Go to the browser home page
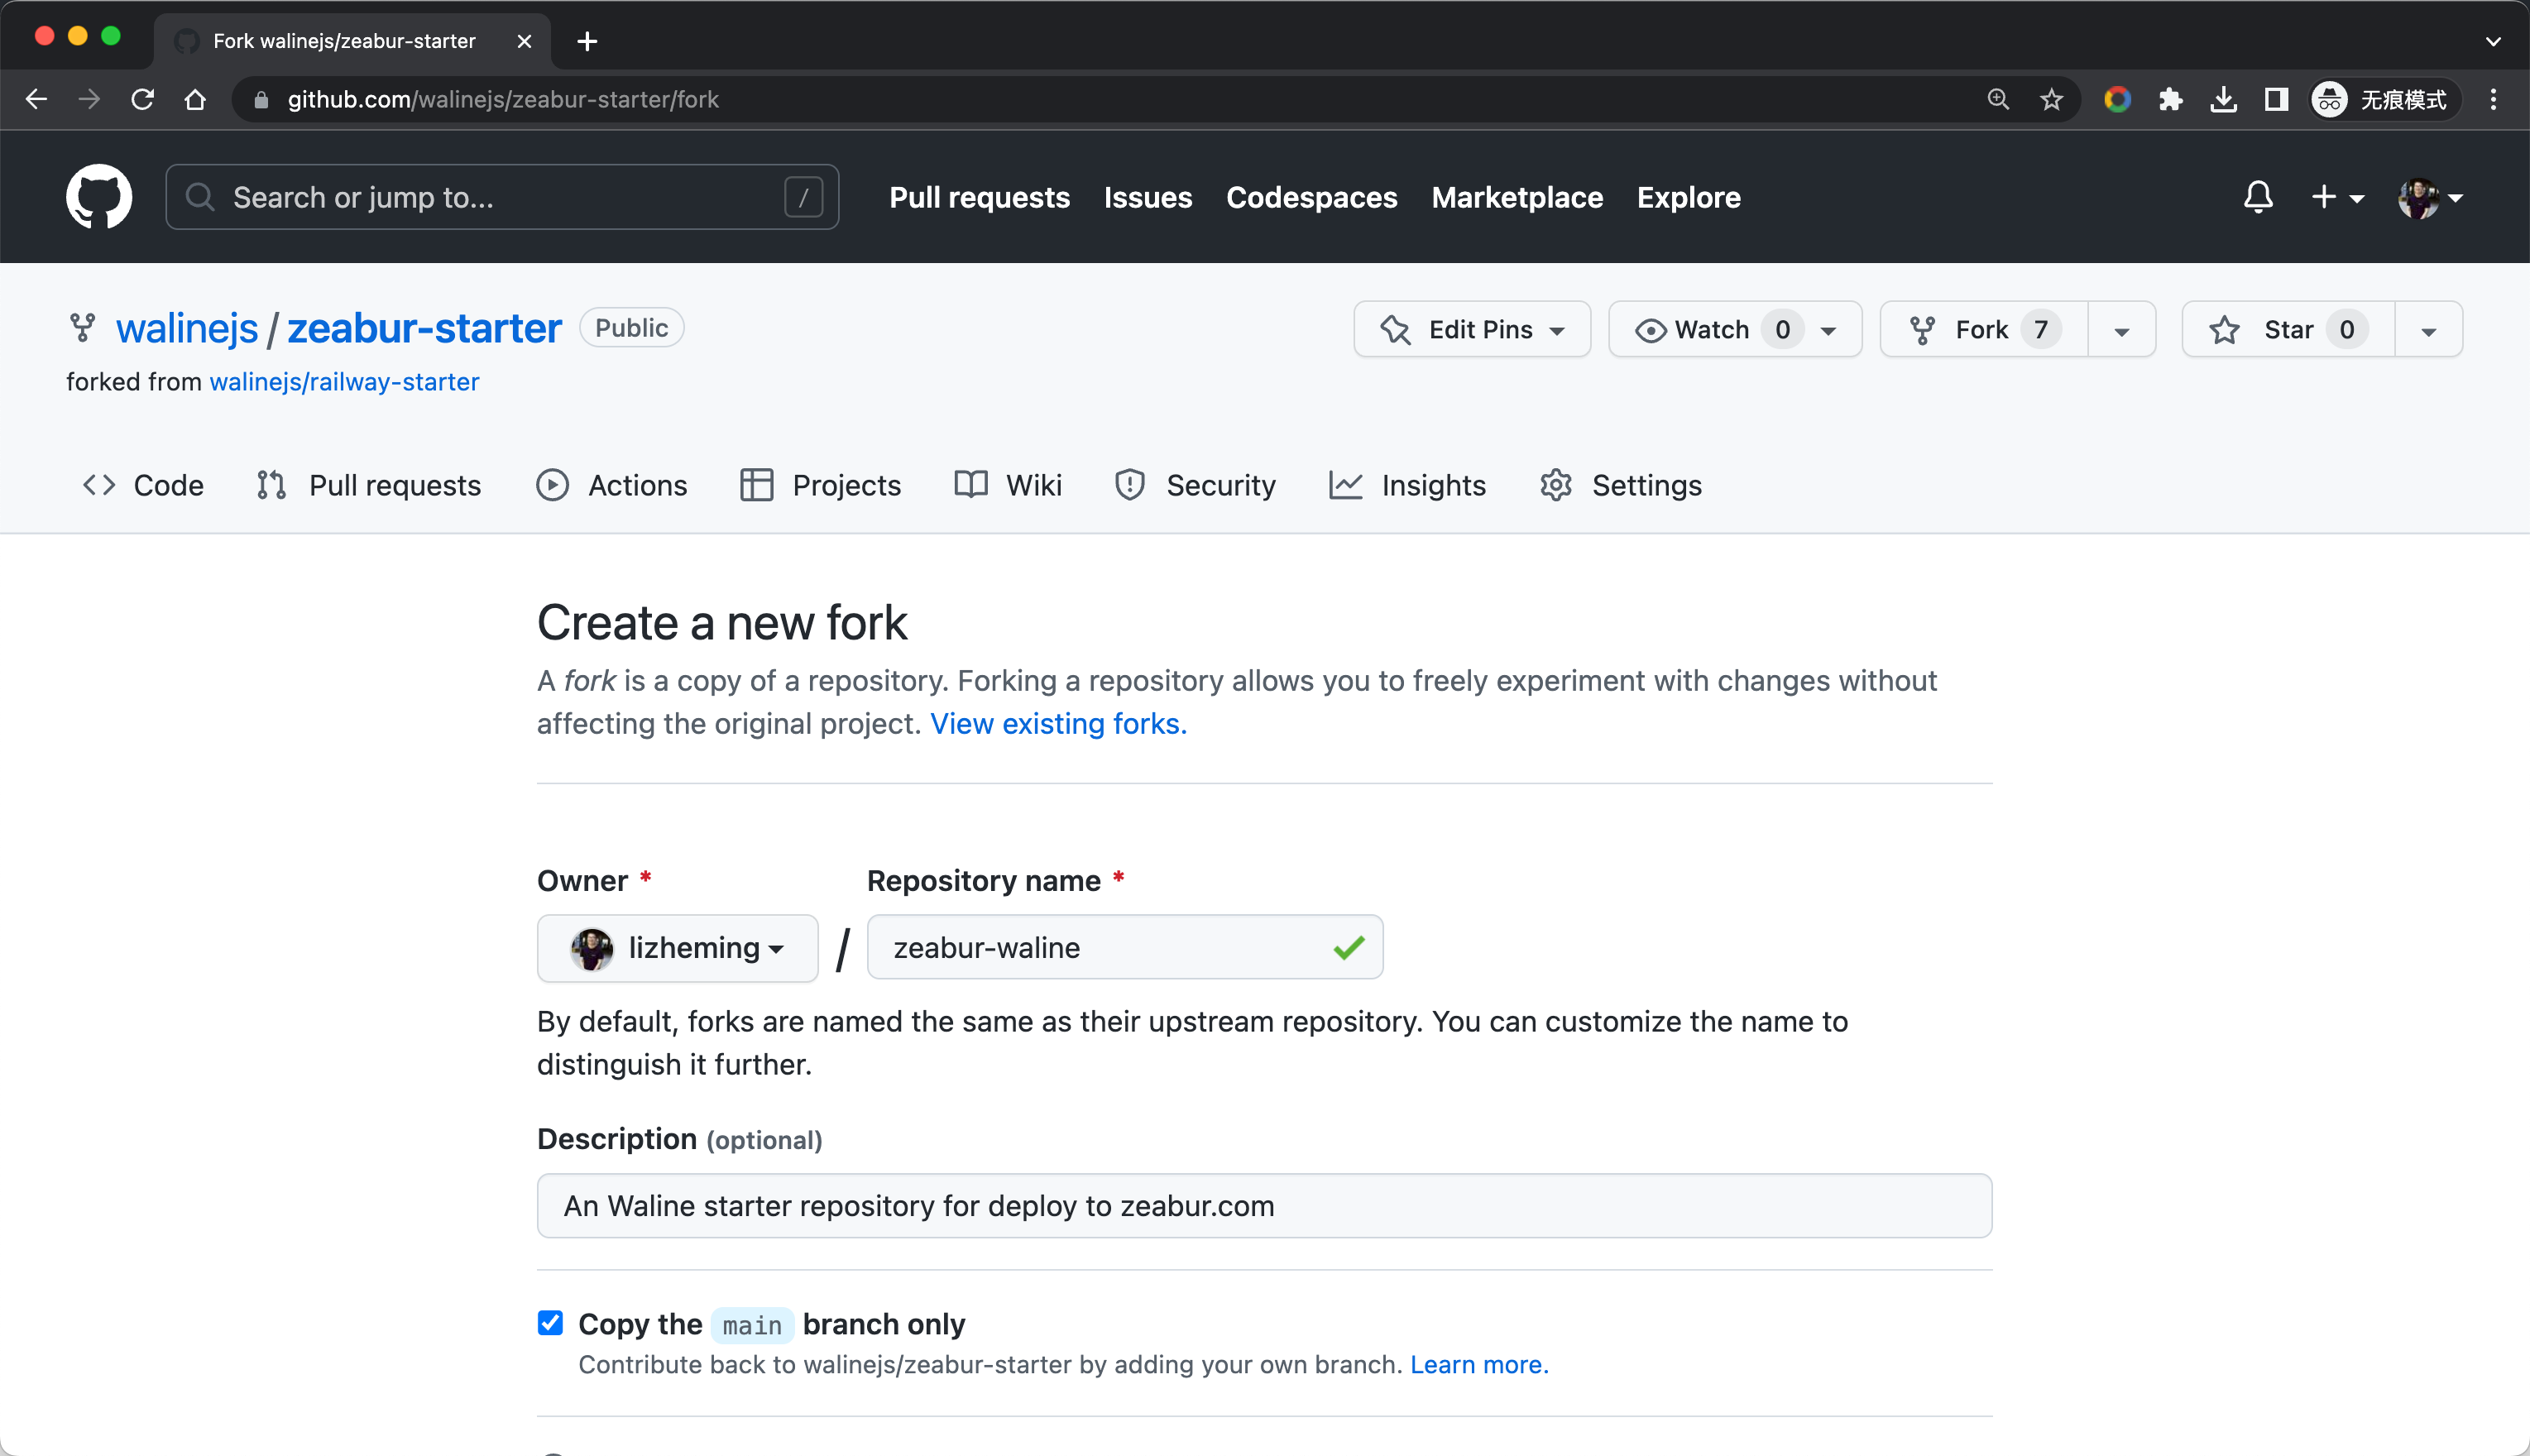The height and width of the screenshot is (1456, 2530). pos(196,100)
